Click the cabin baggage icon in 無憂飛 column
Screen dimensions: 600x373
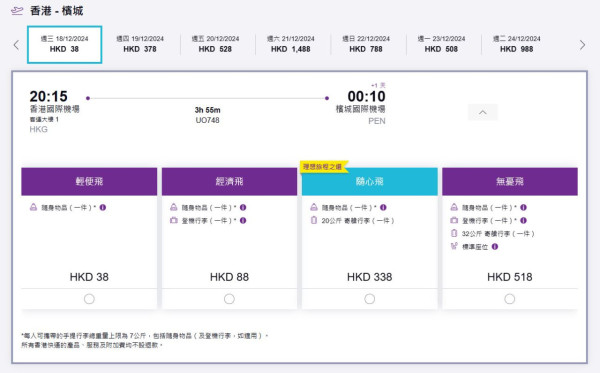[x=454, y=220]
